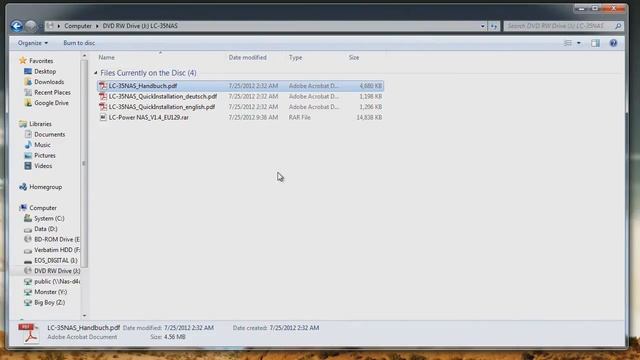Open the Organize menu
This screenshot has width=640, height=360.
point(33,43)
